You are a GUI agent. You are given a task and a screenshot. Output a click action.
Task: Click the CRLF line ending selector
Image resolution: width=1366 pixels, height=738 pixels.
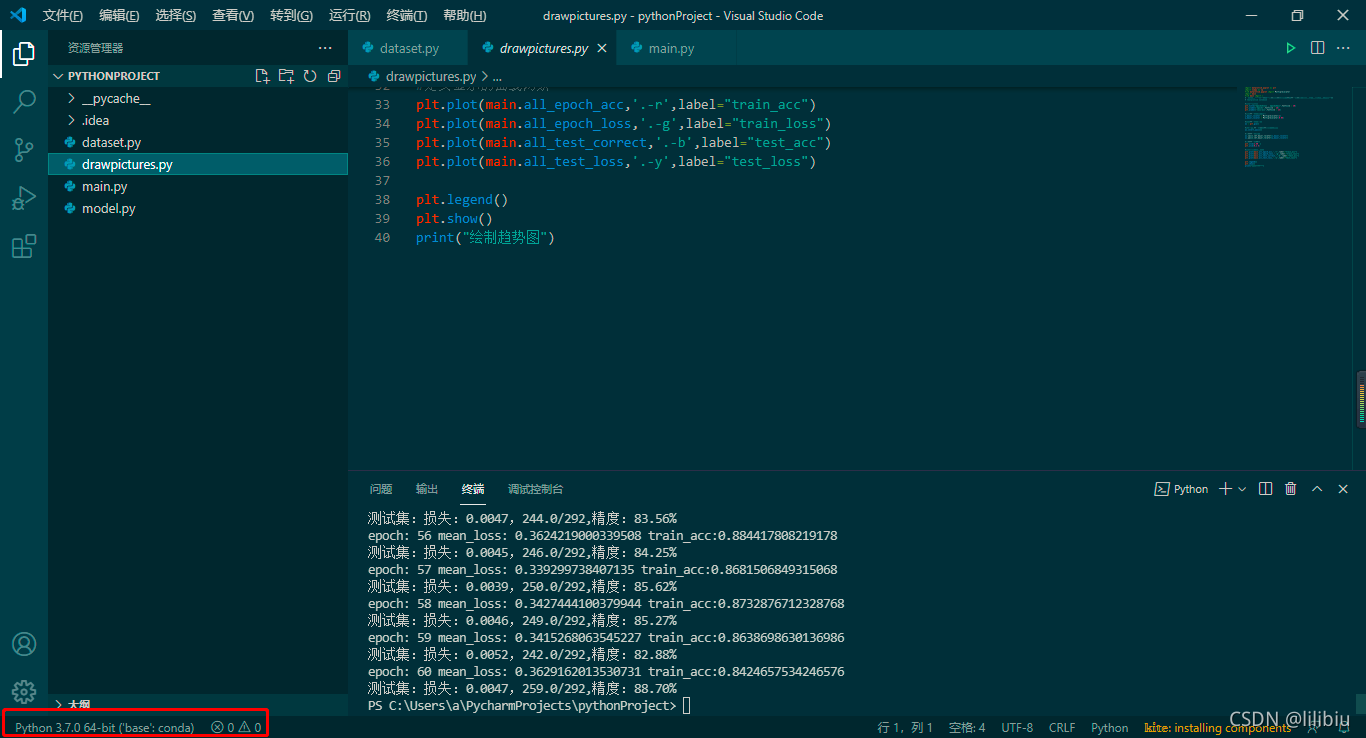pyautogui.click(x=1062, y=727)
